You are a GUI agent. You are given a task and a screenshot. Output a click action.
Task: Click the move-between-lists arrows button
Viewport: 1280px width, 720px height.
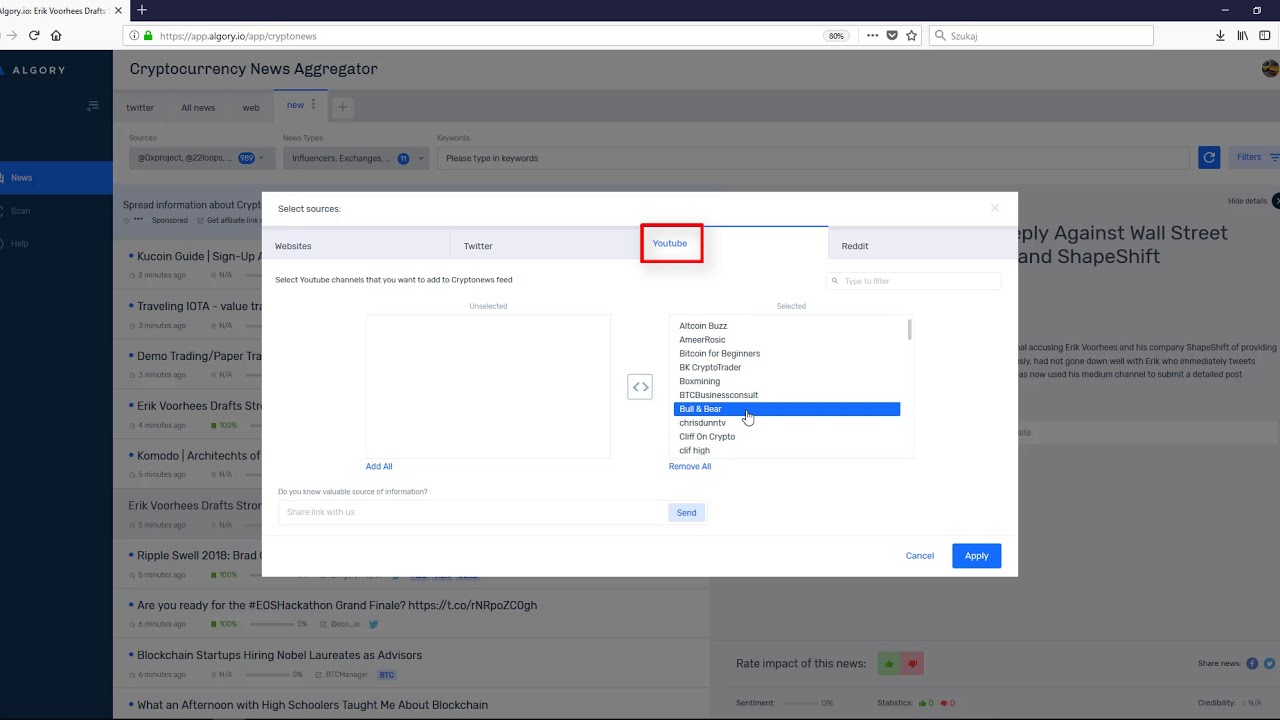640,387
